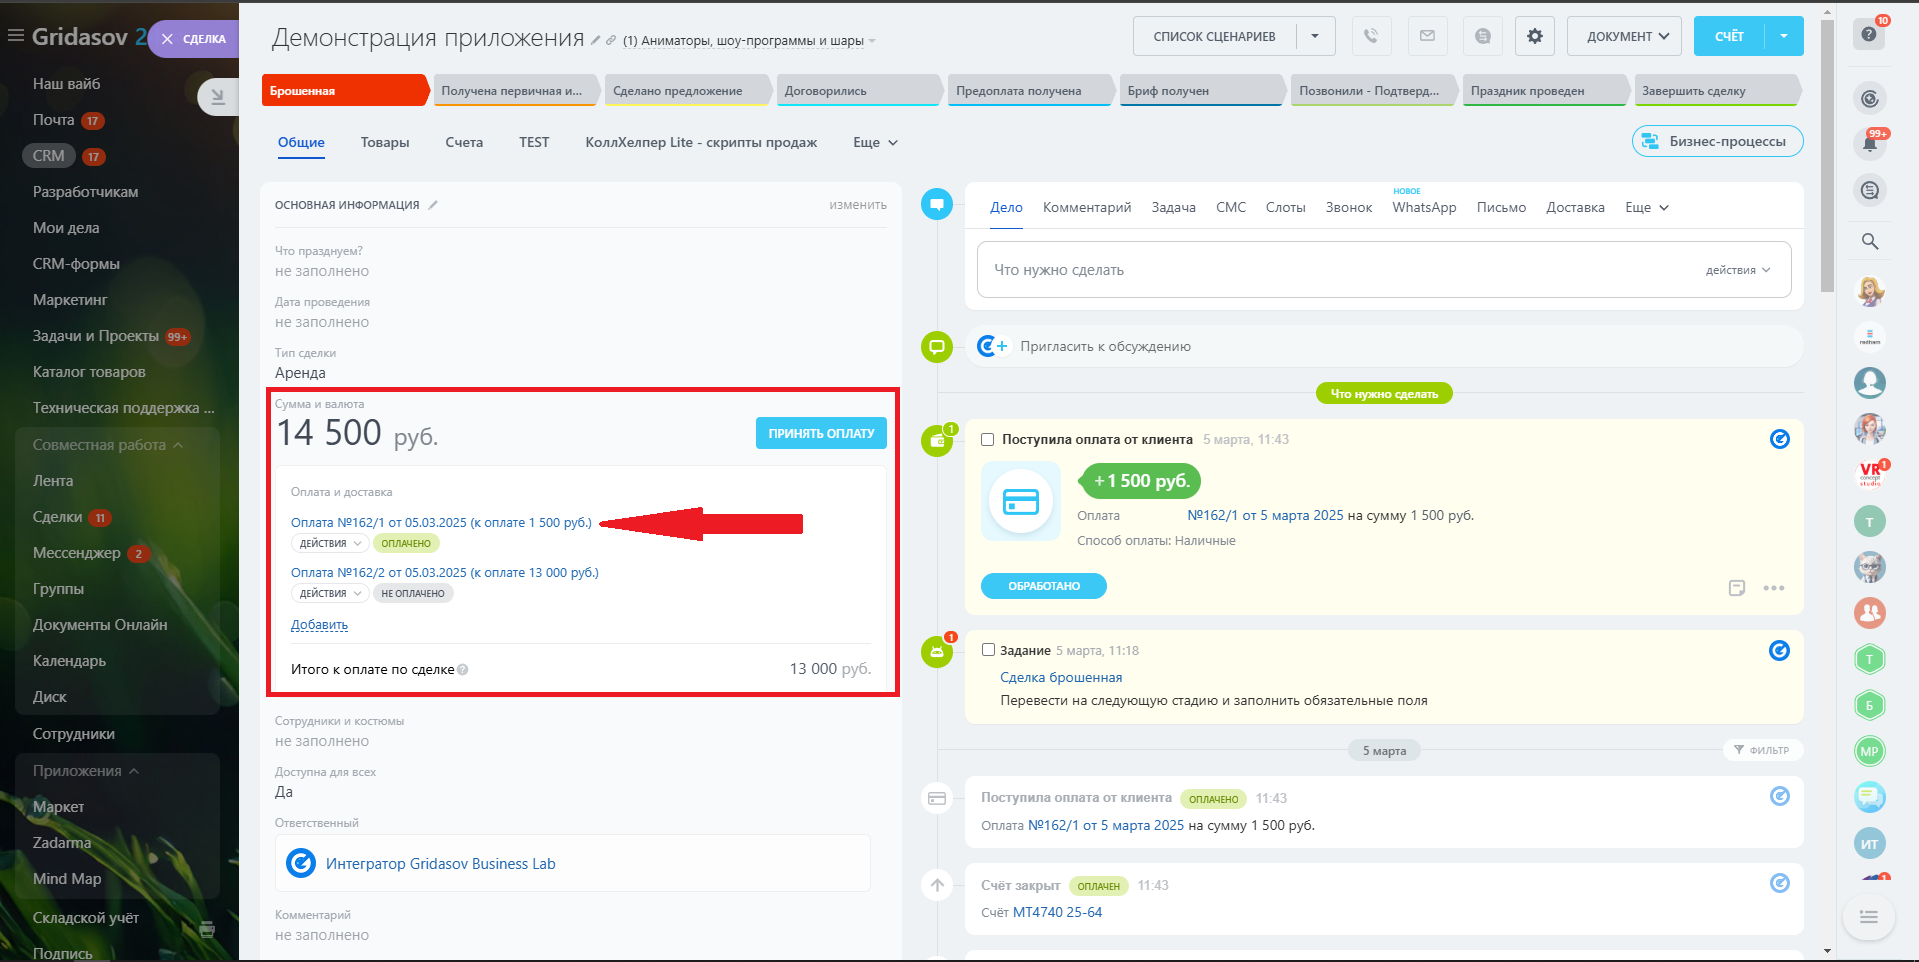This screenshot has width=1919, height=962.
Task: Open the arrow next to the СЧЁТ button
Action: [1784, 36]
